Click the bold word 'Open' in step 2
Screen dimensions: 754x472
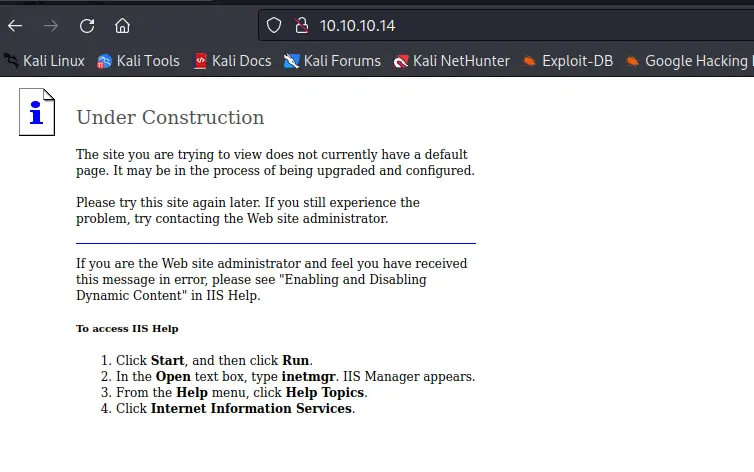(173, 376)
